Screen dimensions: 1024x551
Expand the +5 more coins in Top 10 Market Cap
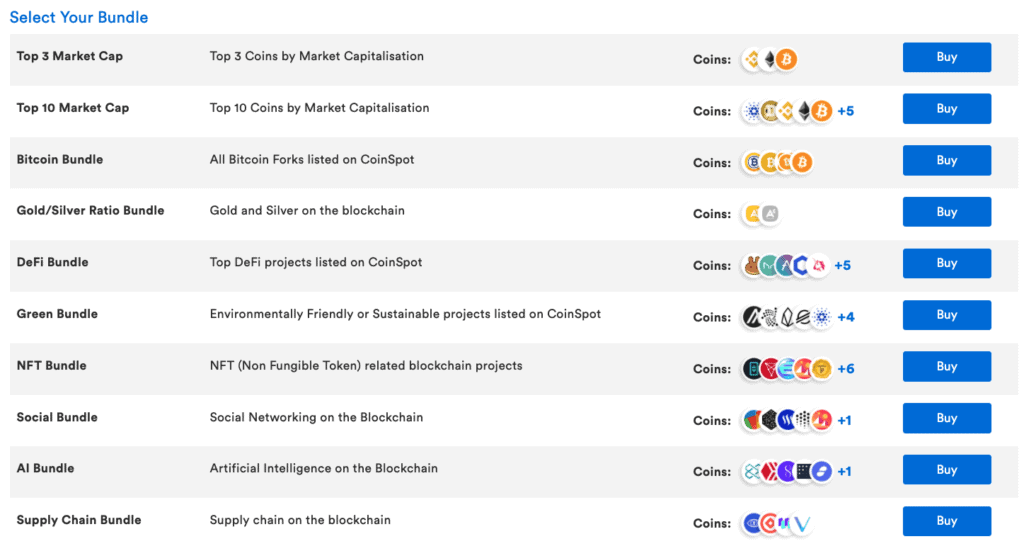pos(846,111)
